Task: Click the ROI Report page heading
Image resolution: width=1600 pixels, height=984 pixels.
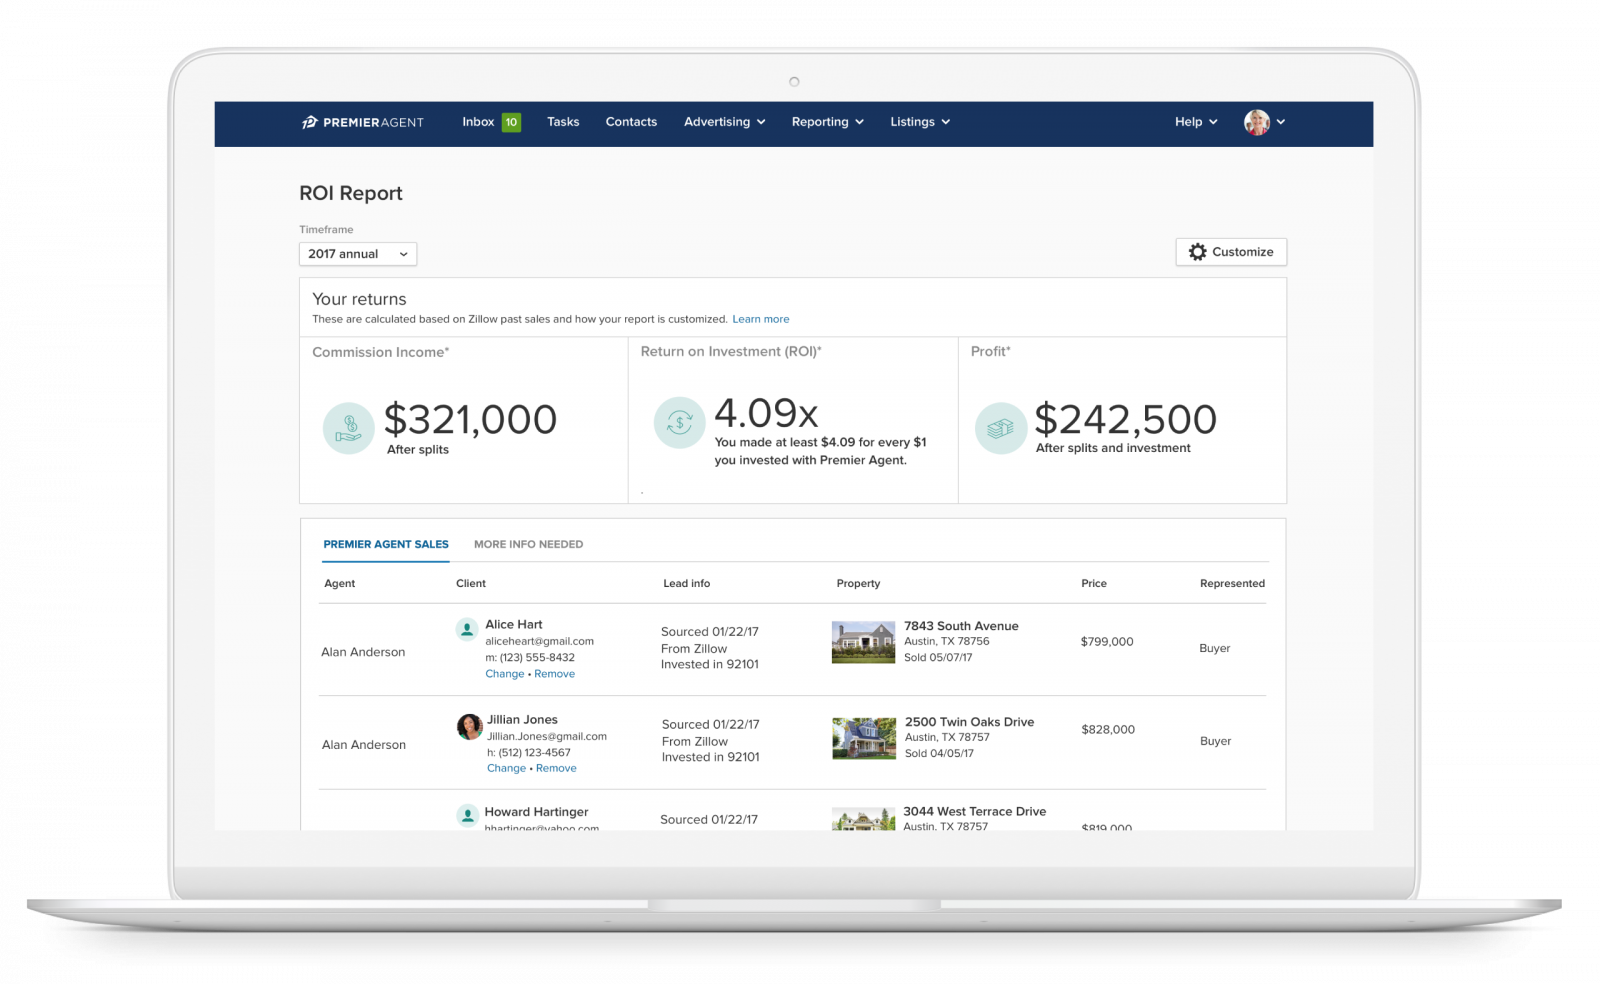Action: pos(351,193)
